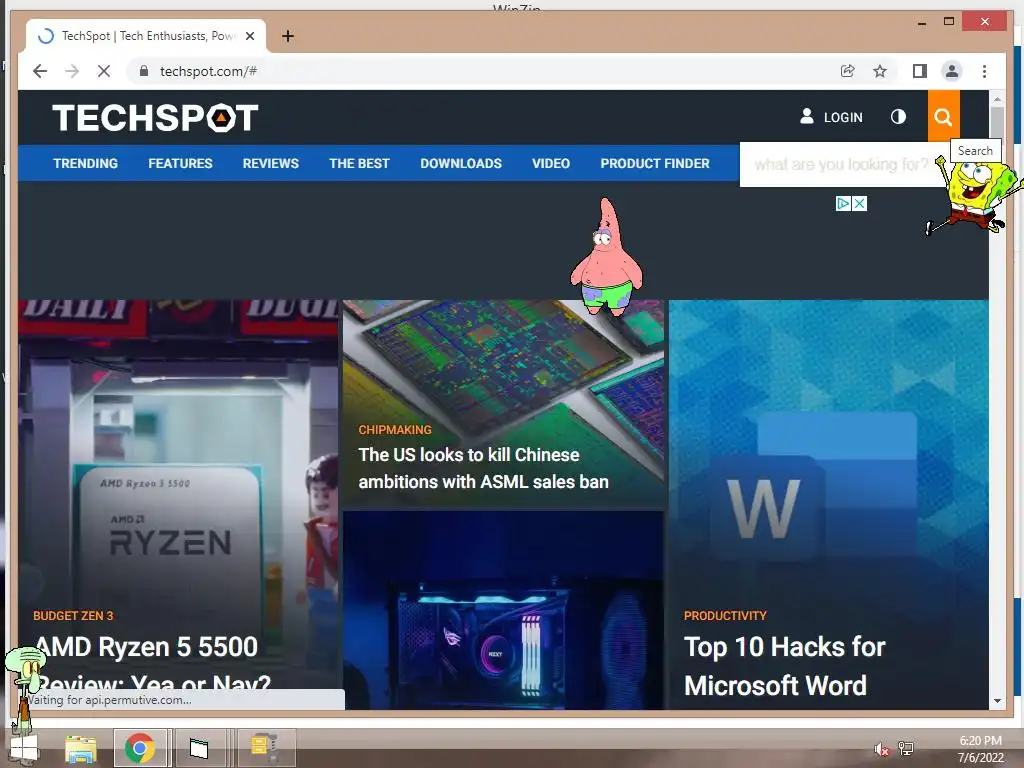Open the ASML sales ban article headline
The height and width of the screenshot is (768, 1024).
click(x=483, y=468)
